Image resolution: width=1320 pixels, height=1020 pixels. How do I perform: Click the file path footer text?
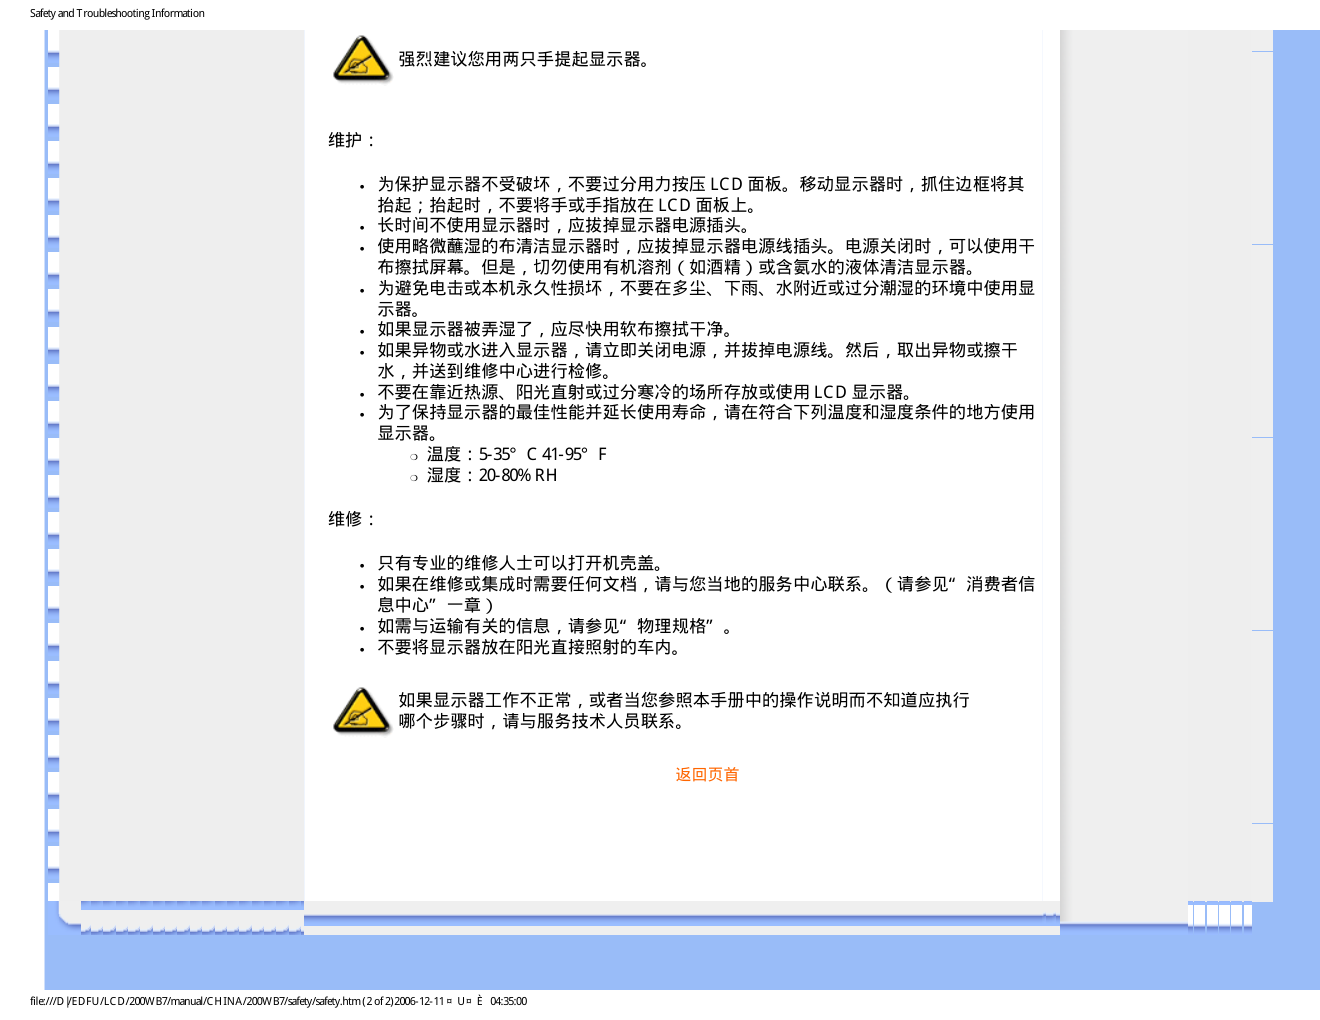coord(278,1001)
